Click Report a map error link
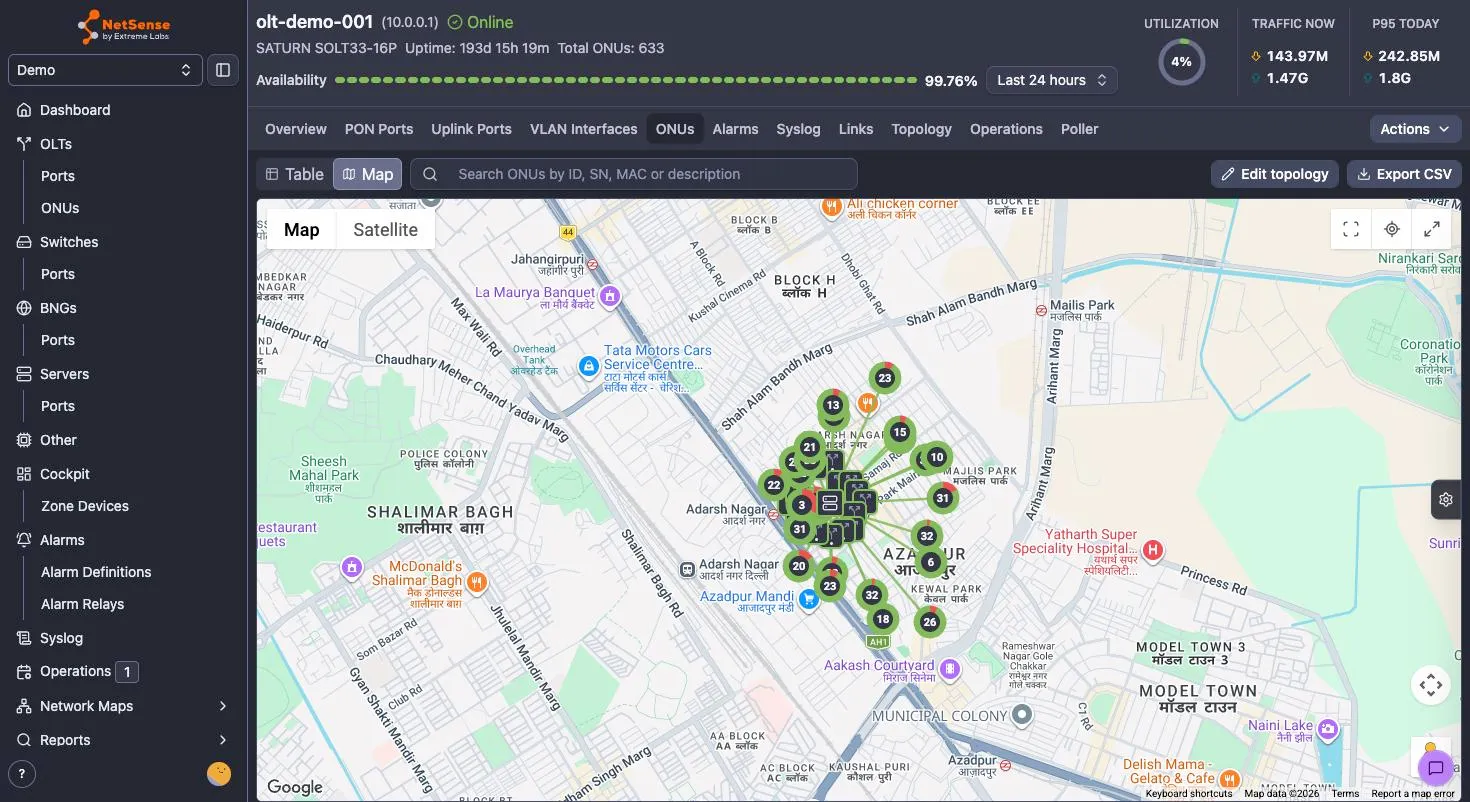Viewport: 1470px width, 802px height. 1413,794
